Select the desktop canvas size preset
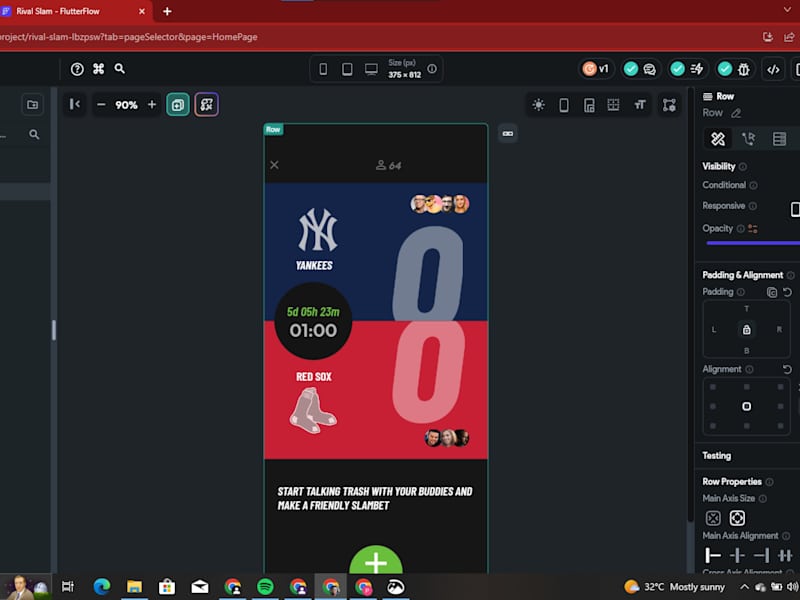This screenshot has width=800, height=600. pos(371,69)
